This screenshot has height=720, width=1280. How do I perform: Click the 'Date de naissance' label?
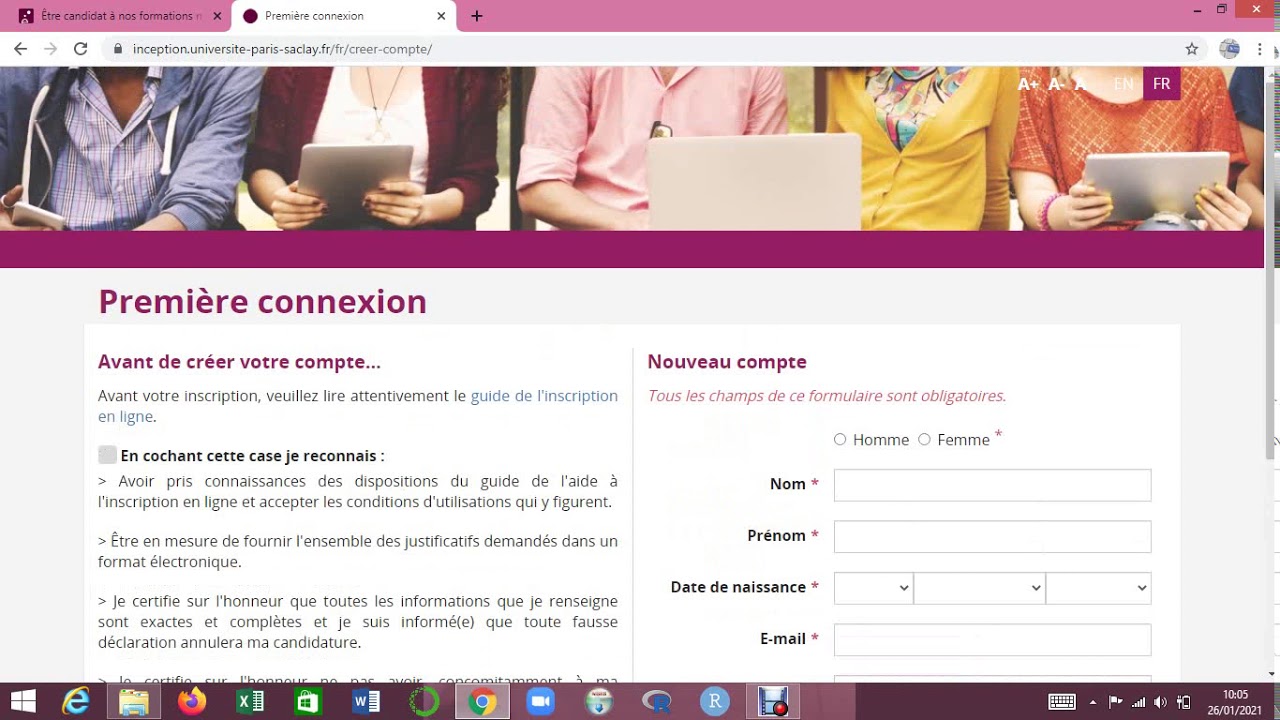tap(738, 587)
